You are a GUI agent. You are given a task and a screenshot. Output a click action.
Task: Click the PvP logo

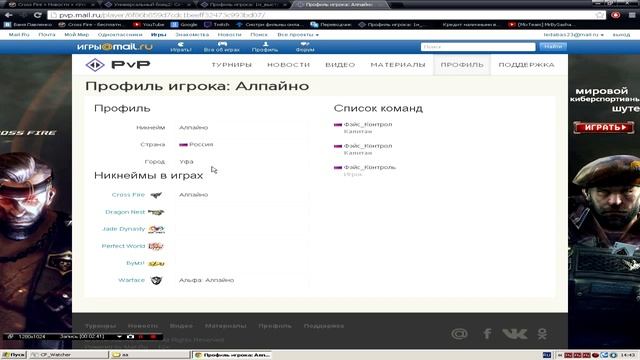click(118, 64)
